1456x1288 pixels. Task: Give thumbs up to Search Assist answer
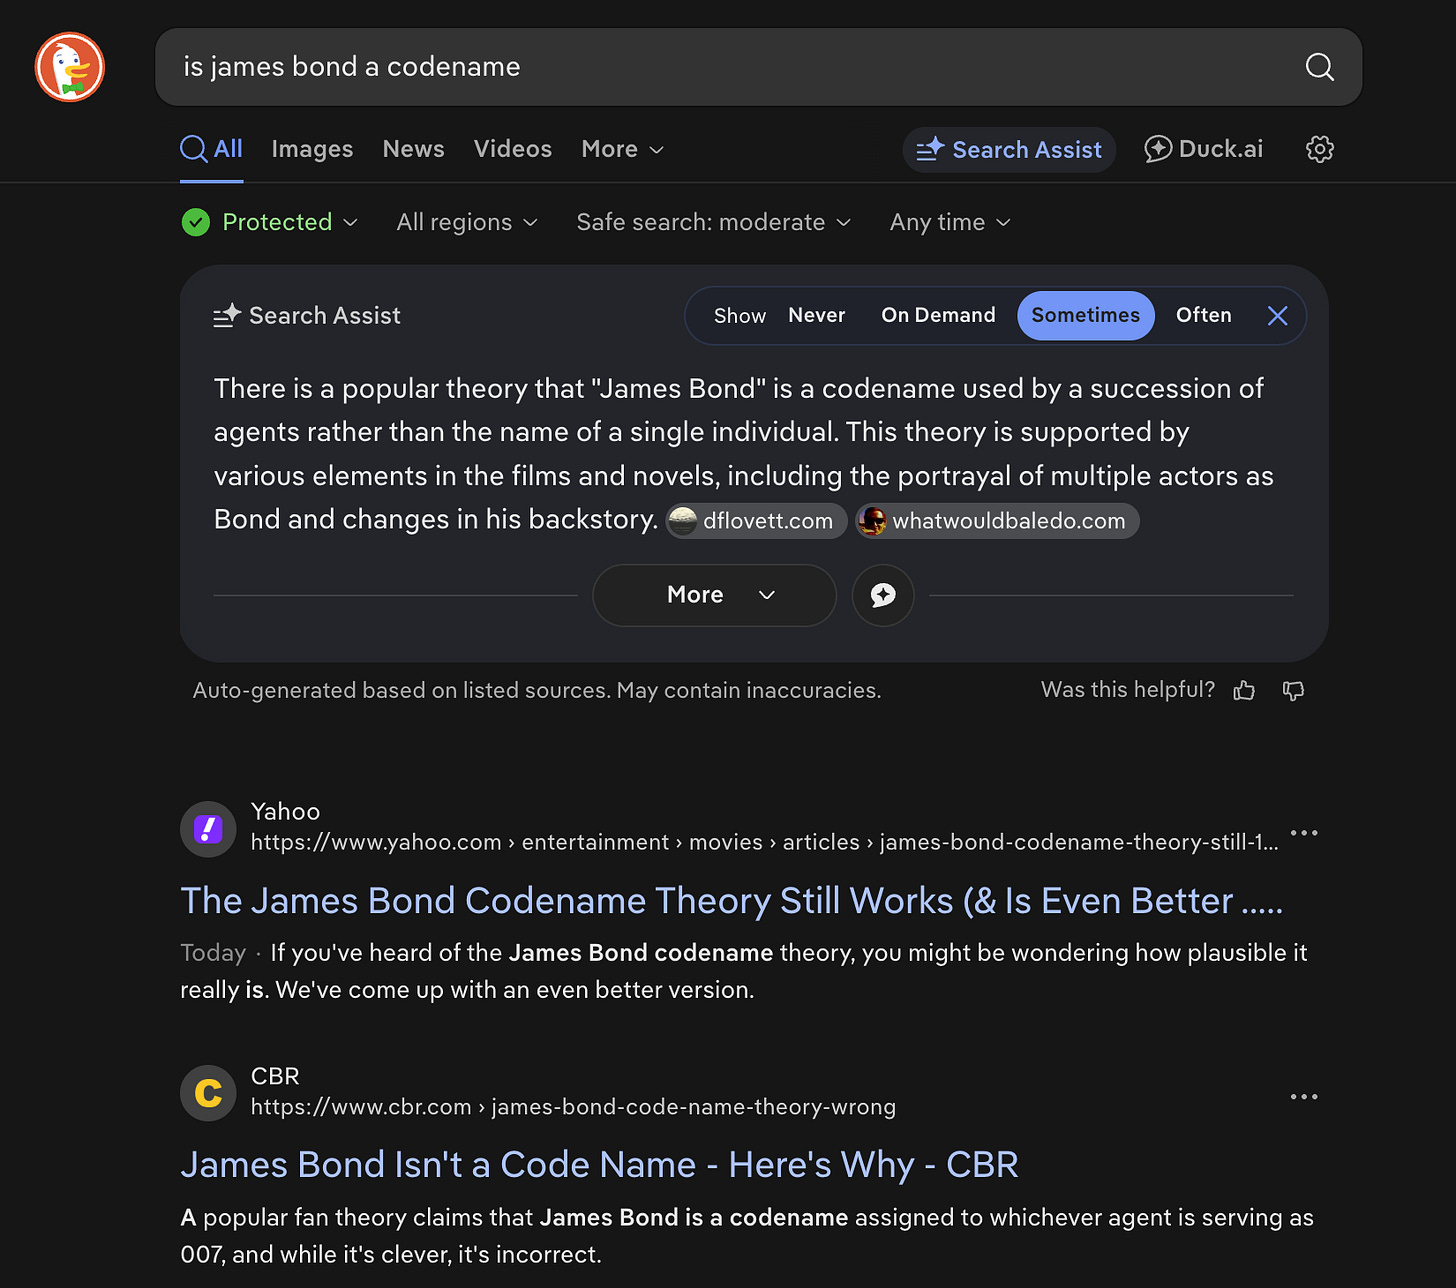[1244, 690]
